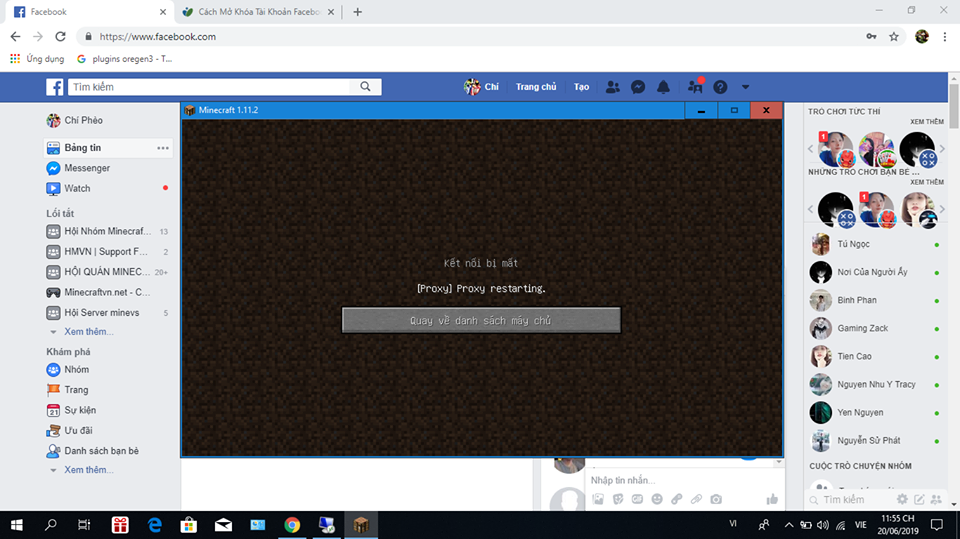Screen dimensions: 960x539
Task: Open a new browser tab
Action: pos(358,12)
